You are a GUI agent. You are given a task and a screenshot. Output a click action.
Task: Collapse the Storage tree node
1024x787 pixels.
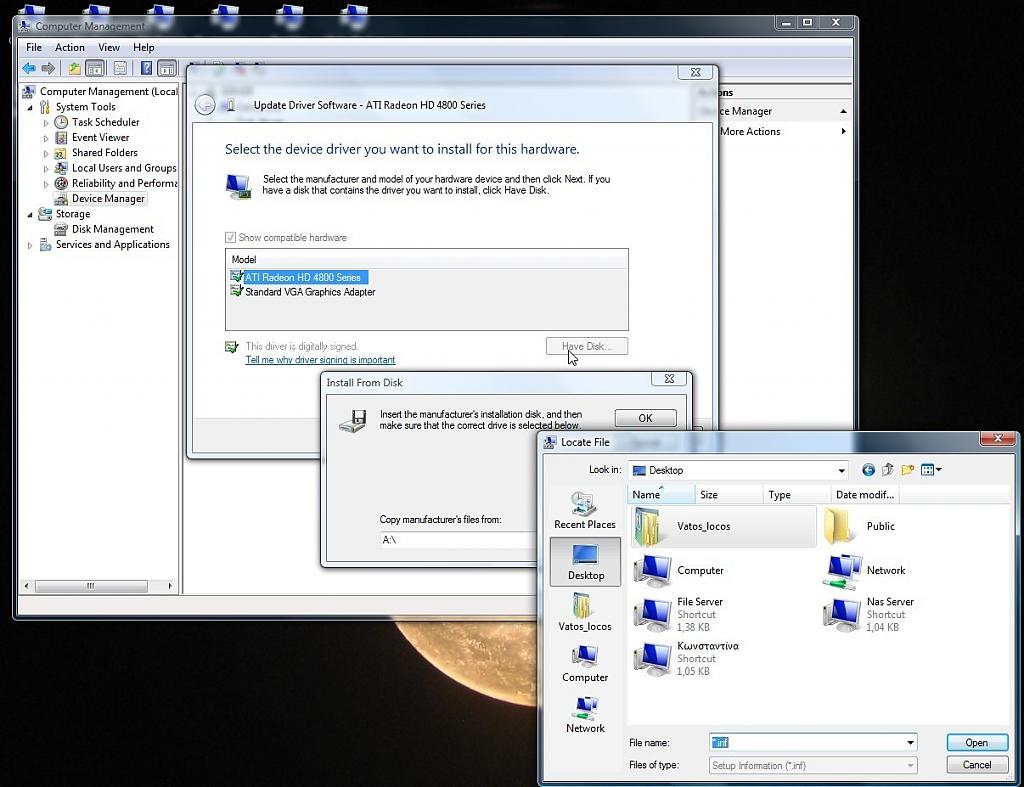click(30, 215)
